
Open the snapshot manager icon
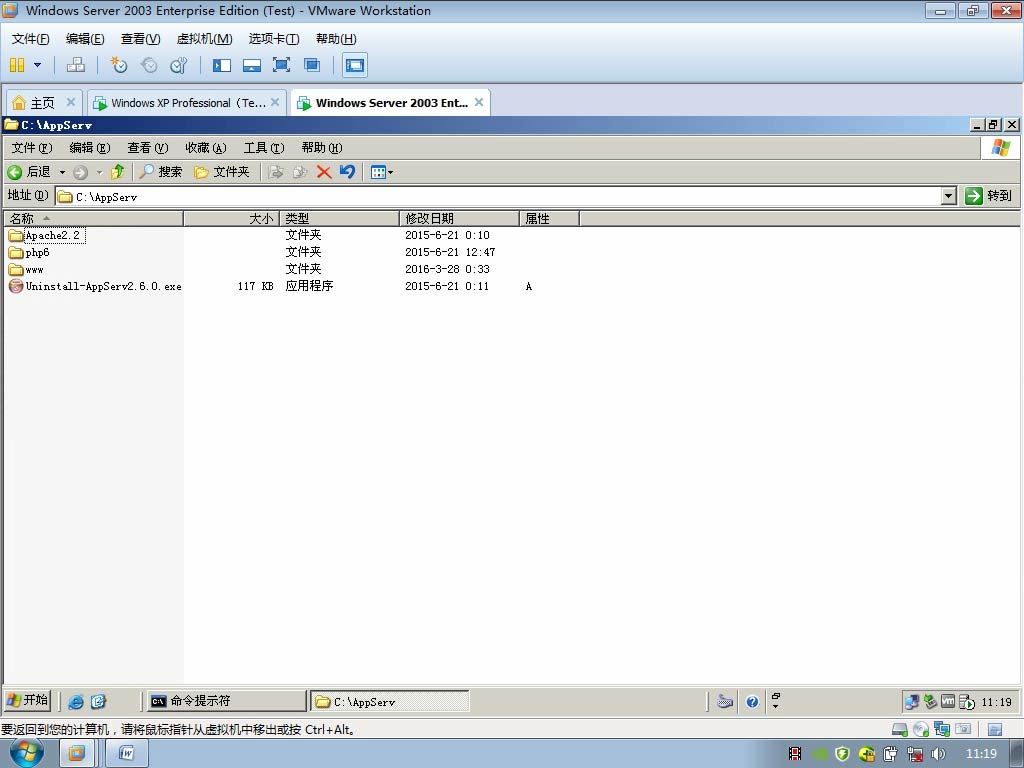pyautogui.click(x=178, y=65)
